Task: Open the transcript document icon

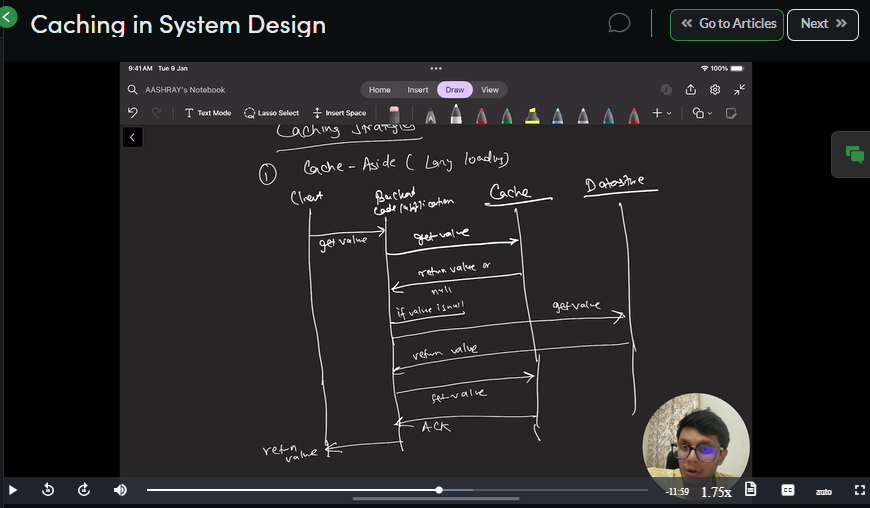Action: point(751,489)
